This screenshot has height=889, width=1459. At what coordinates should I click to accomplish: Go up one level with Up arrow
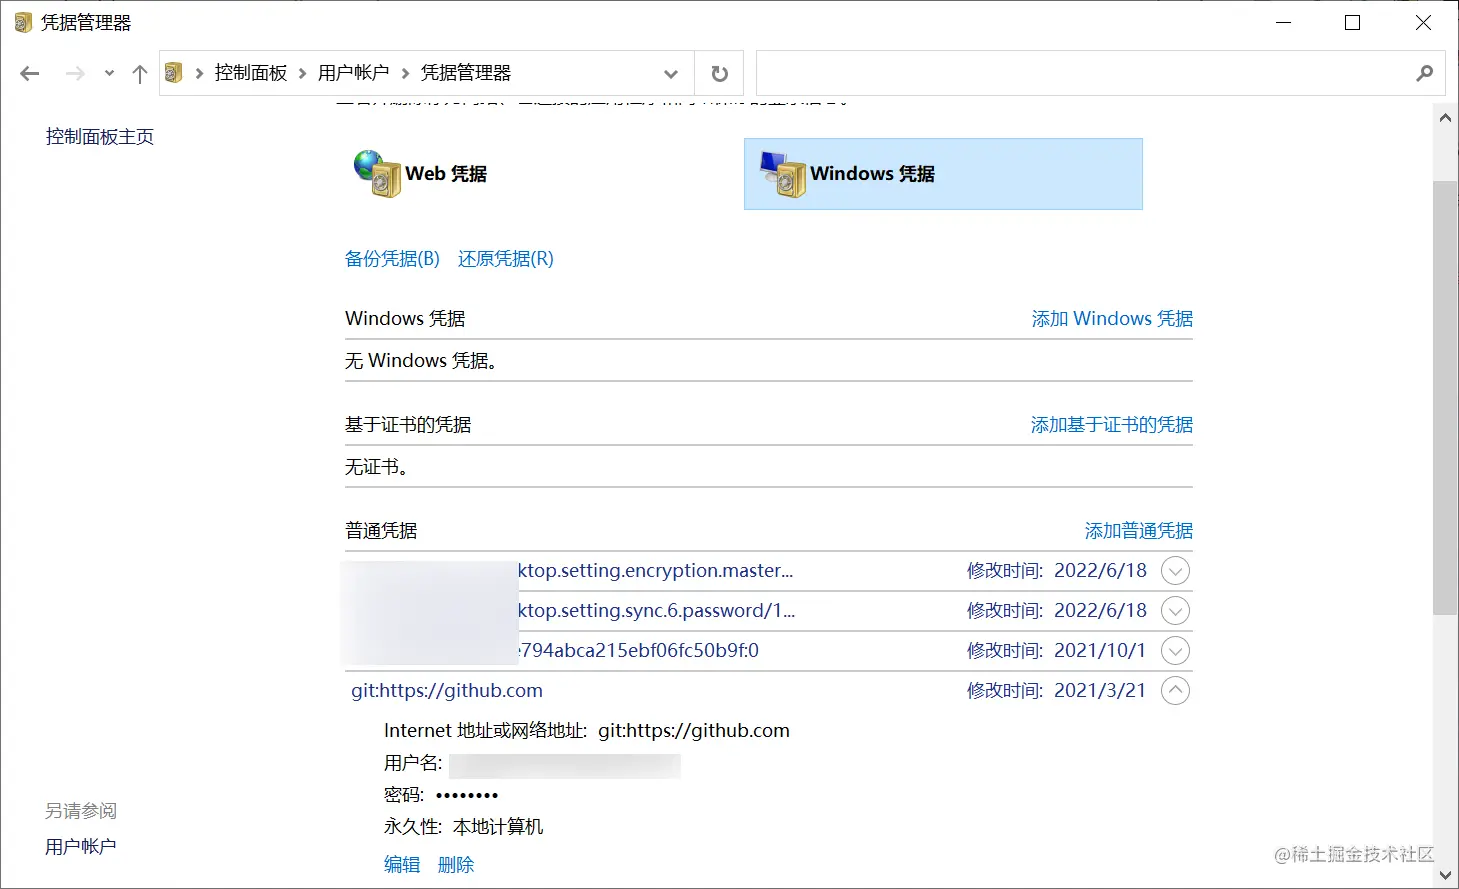pos(140,73)
